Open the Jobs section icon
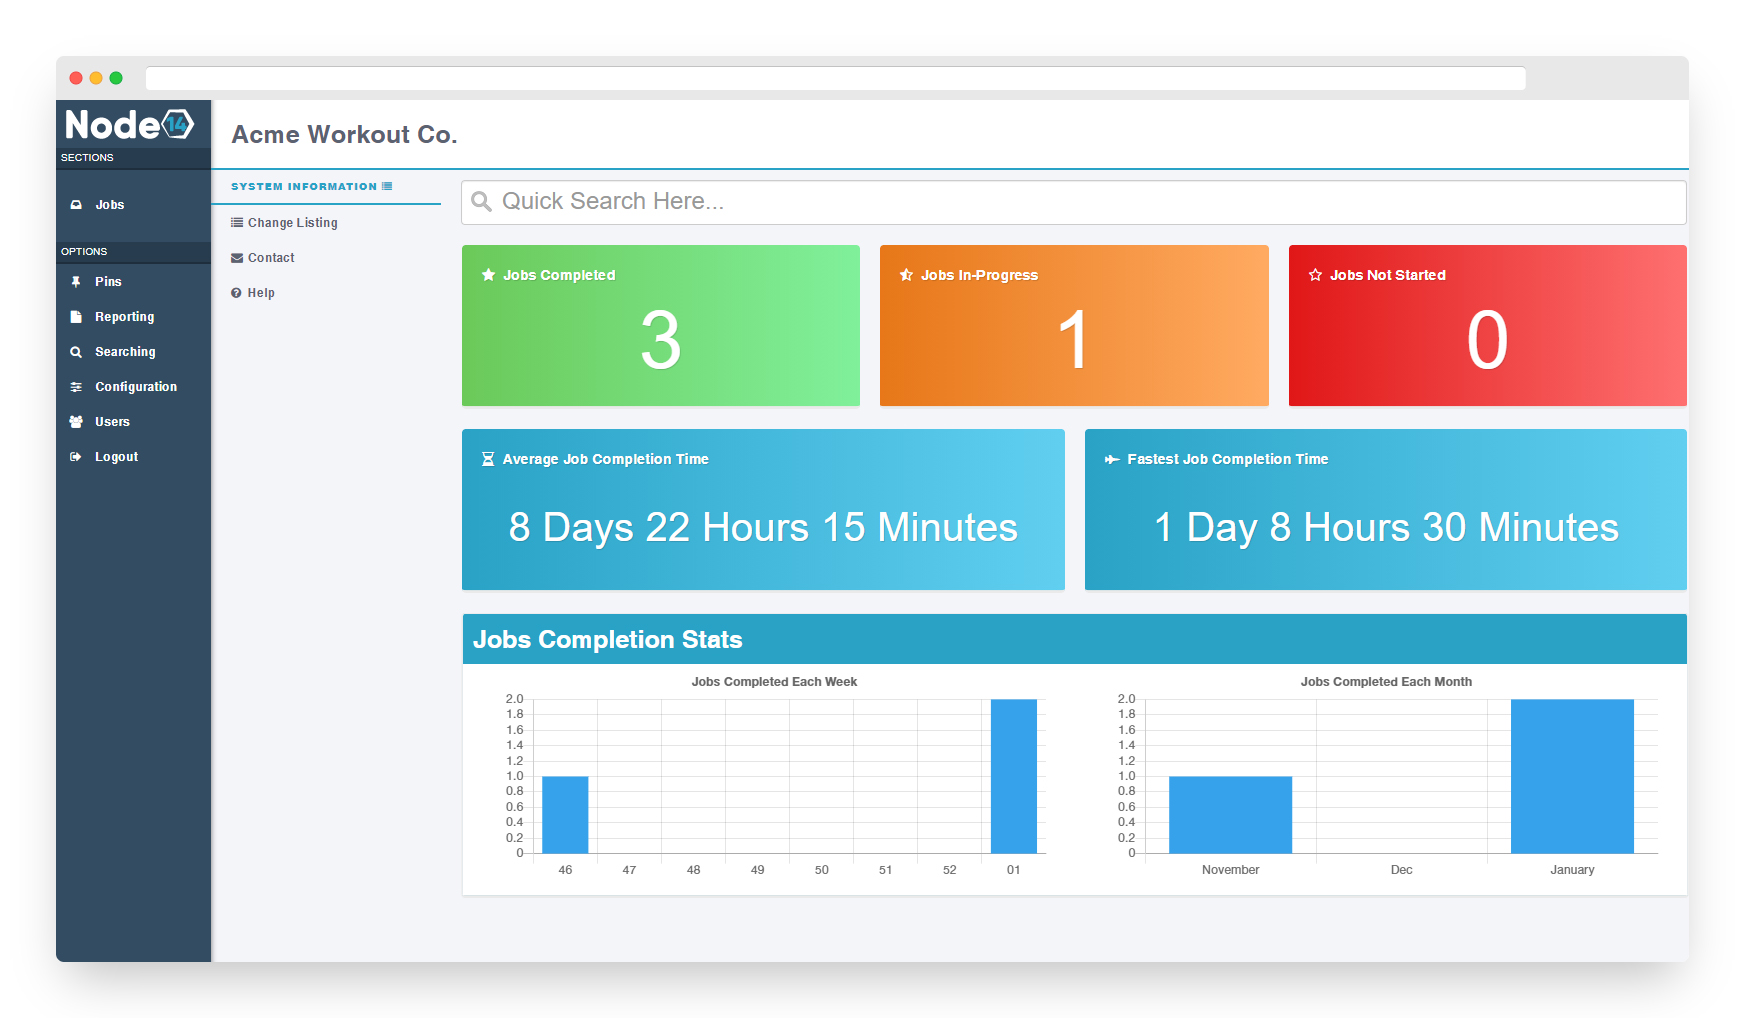The width and height of the screenshot is (1745, 1018). point(76,205)
